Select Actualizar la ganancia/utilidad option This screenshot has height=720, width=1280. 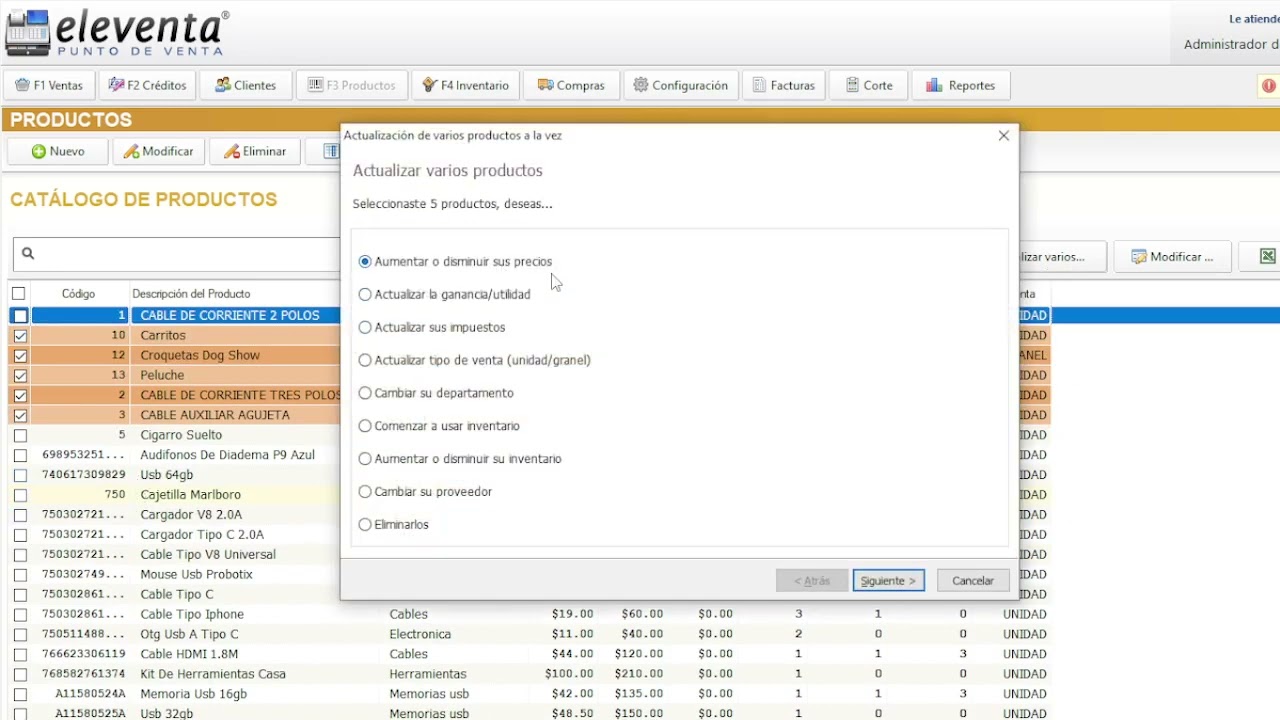444,295
